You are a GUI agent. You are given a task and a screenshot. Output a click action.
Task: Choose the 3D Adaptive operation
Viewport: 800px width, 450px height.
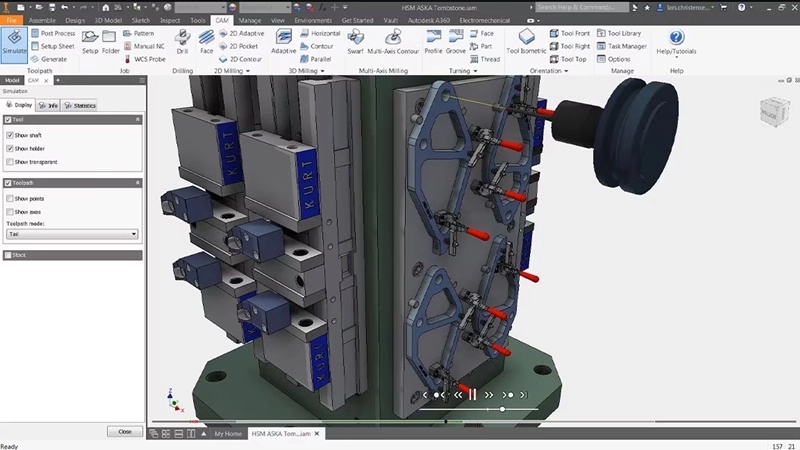tap(284, 42)
